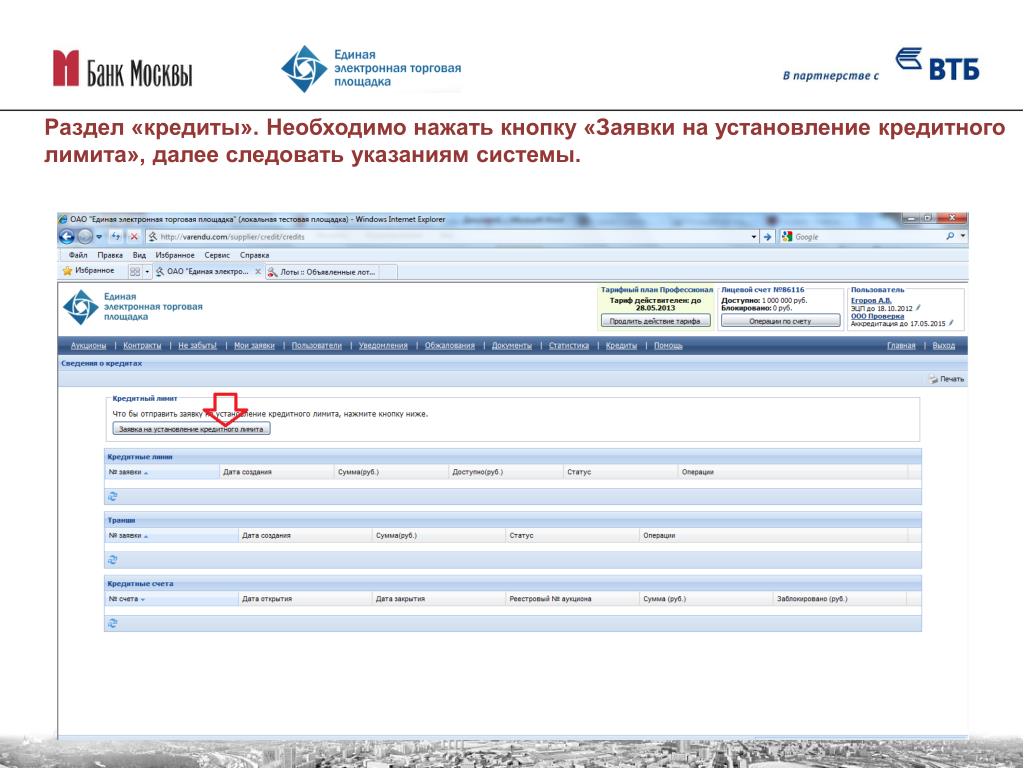Click the search magnifier icon
The height and width of the screenshot is (768, 1024).
[x=950, y=236]
